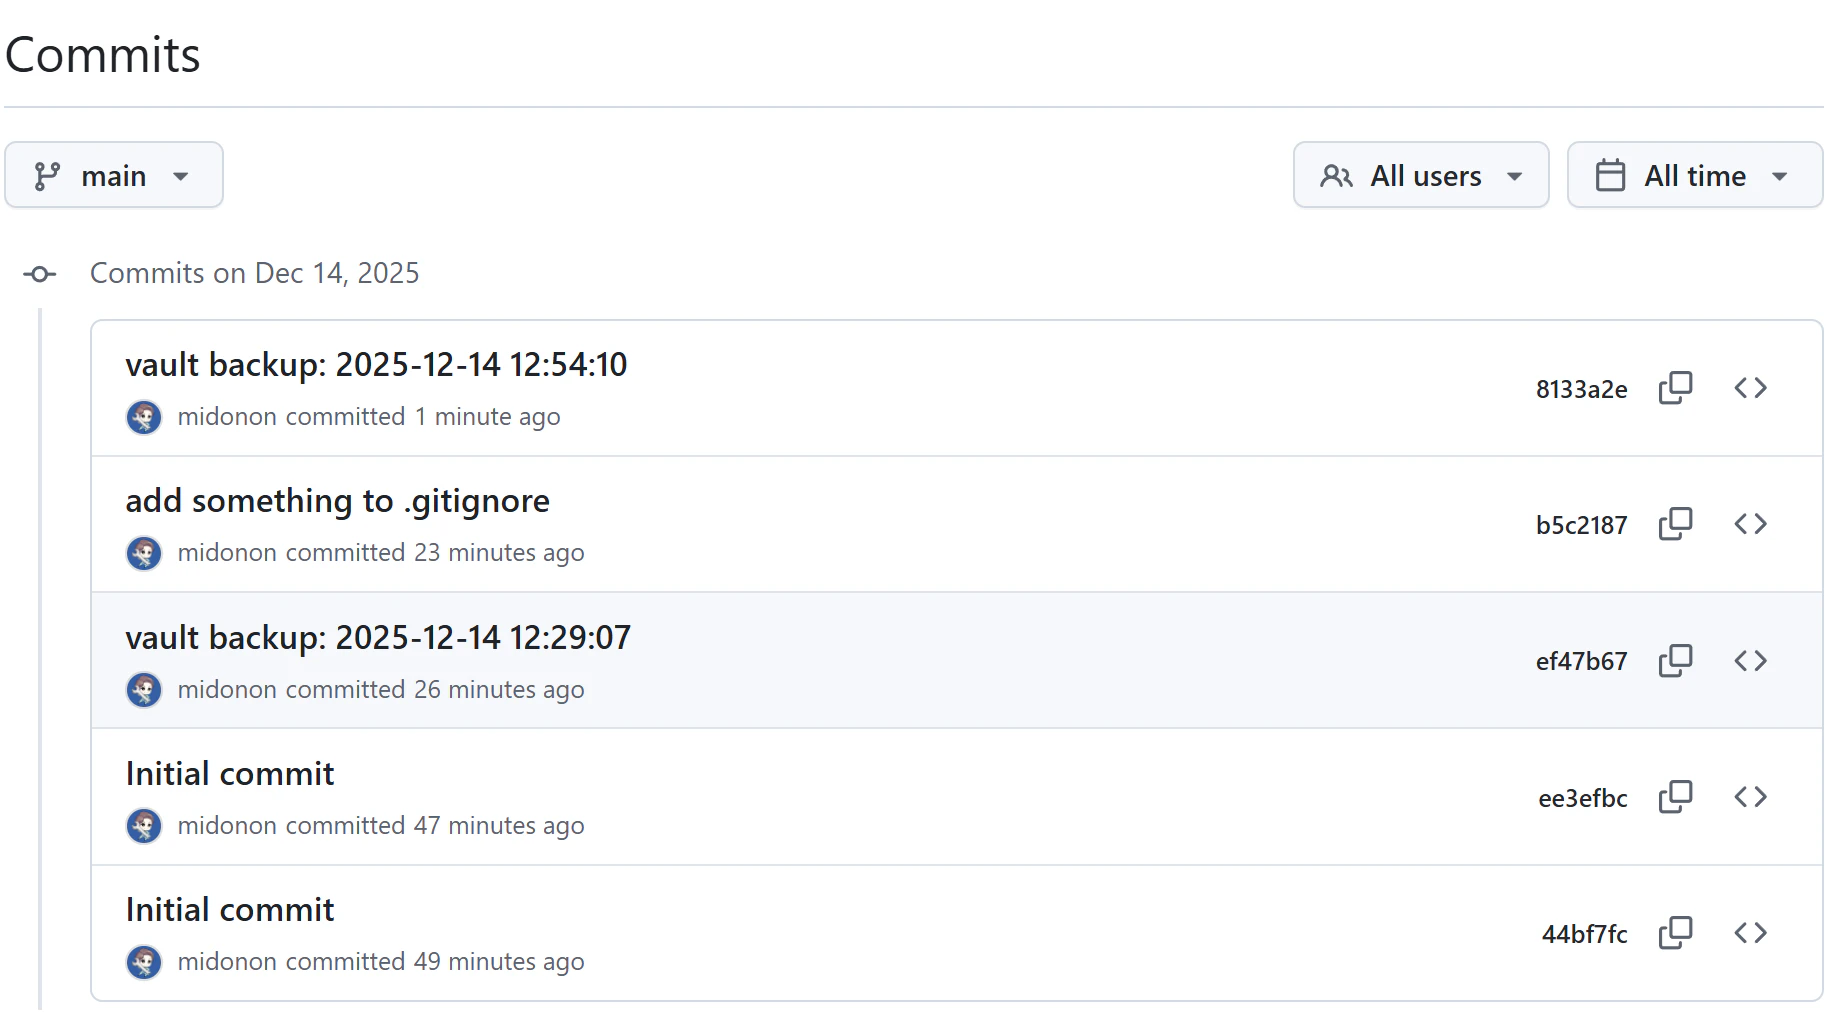Open the 12:29:07 vault backup commit
The width and height of the screenshot is (1839, 1012).
point(378,638)
